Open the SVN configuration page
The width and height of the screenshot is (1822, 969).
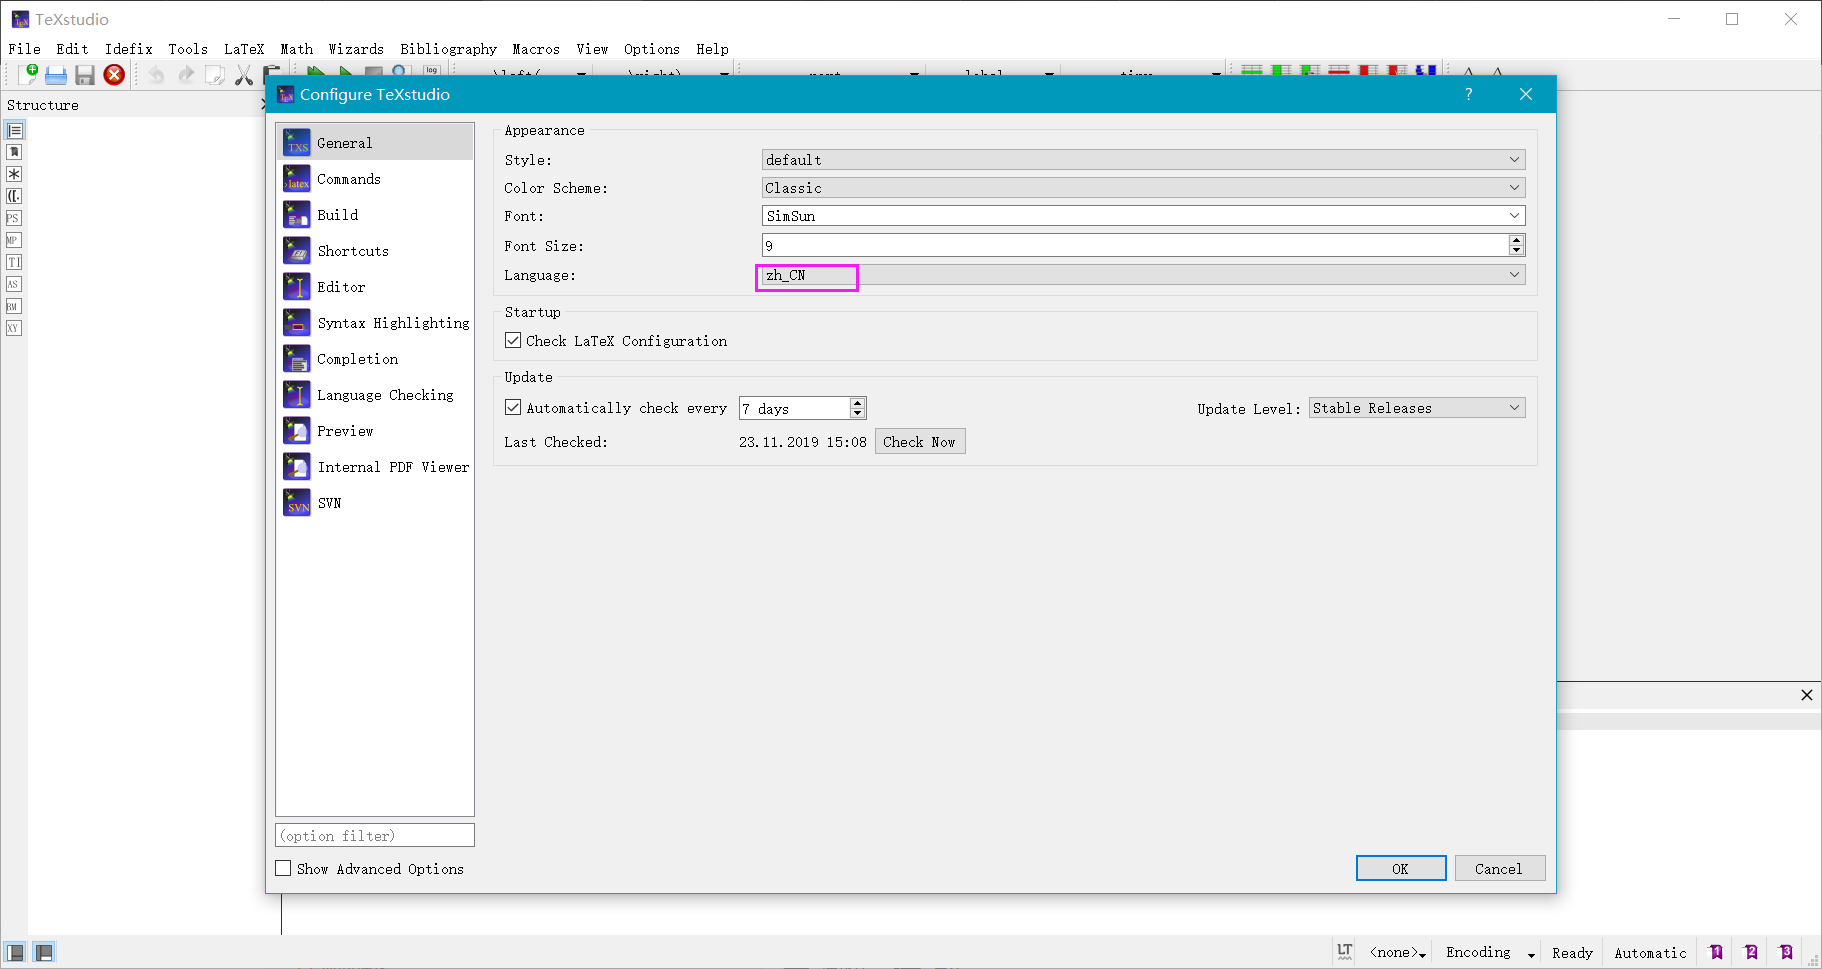click(x=296, y=502)
